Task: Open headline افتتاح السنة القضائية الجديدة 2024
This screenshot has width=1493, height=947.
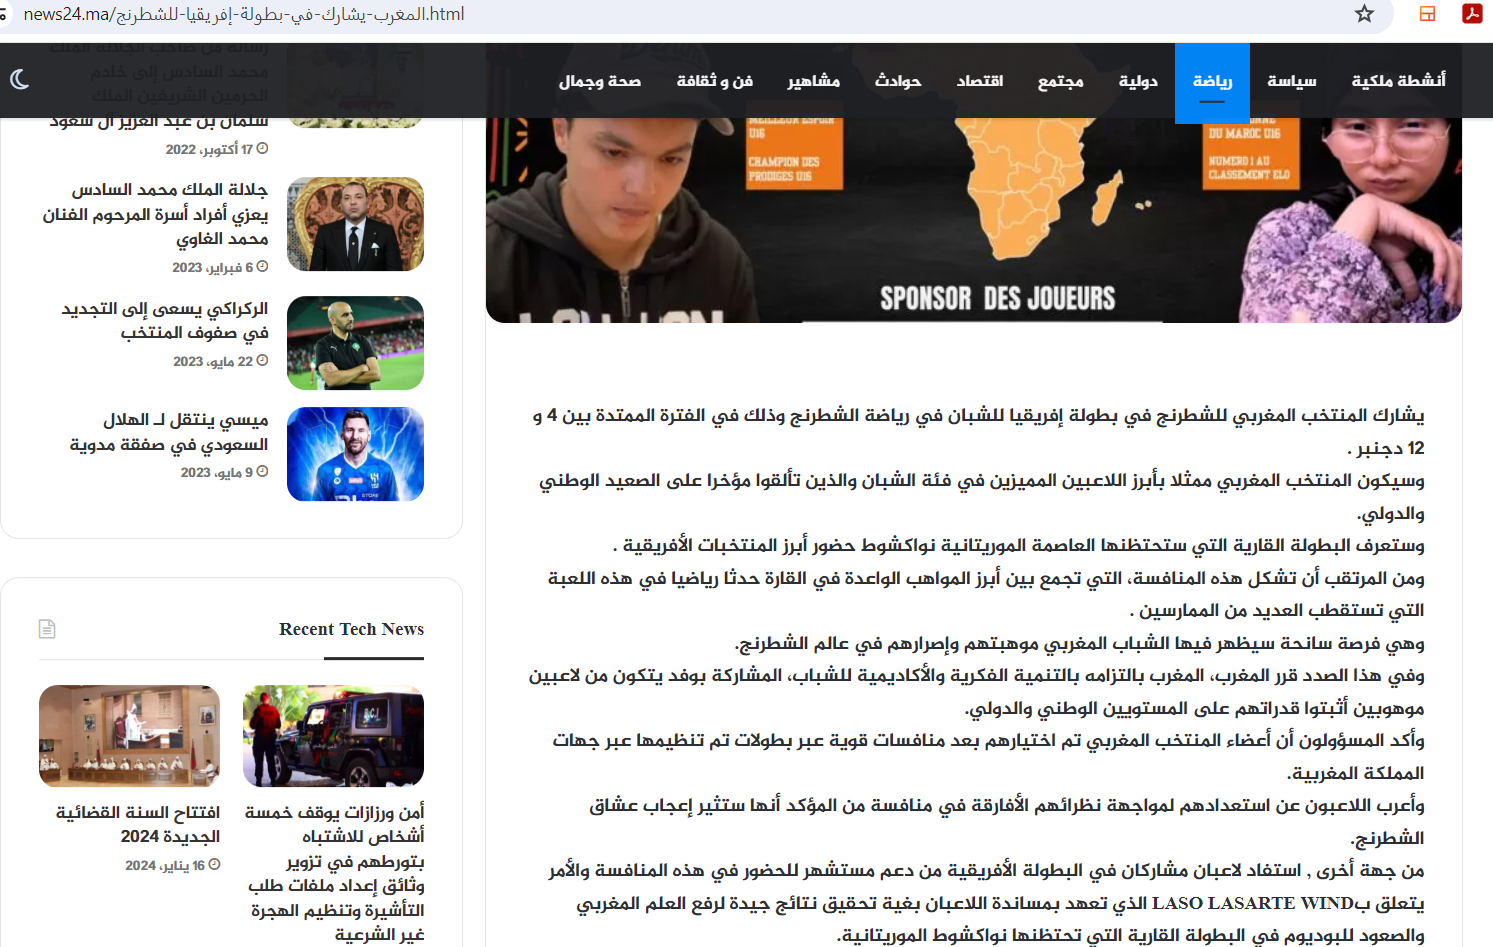Action: (138, 824)
